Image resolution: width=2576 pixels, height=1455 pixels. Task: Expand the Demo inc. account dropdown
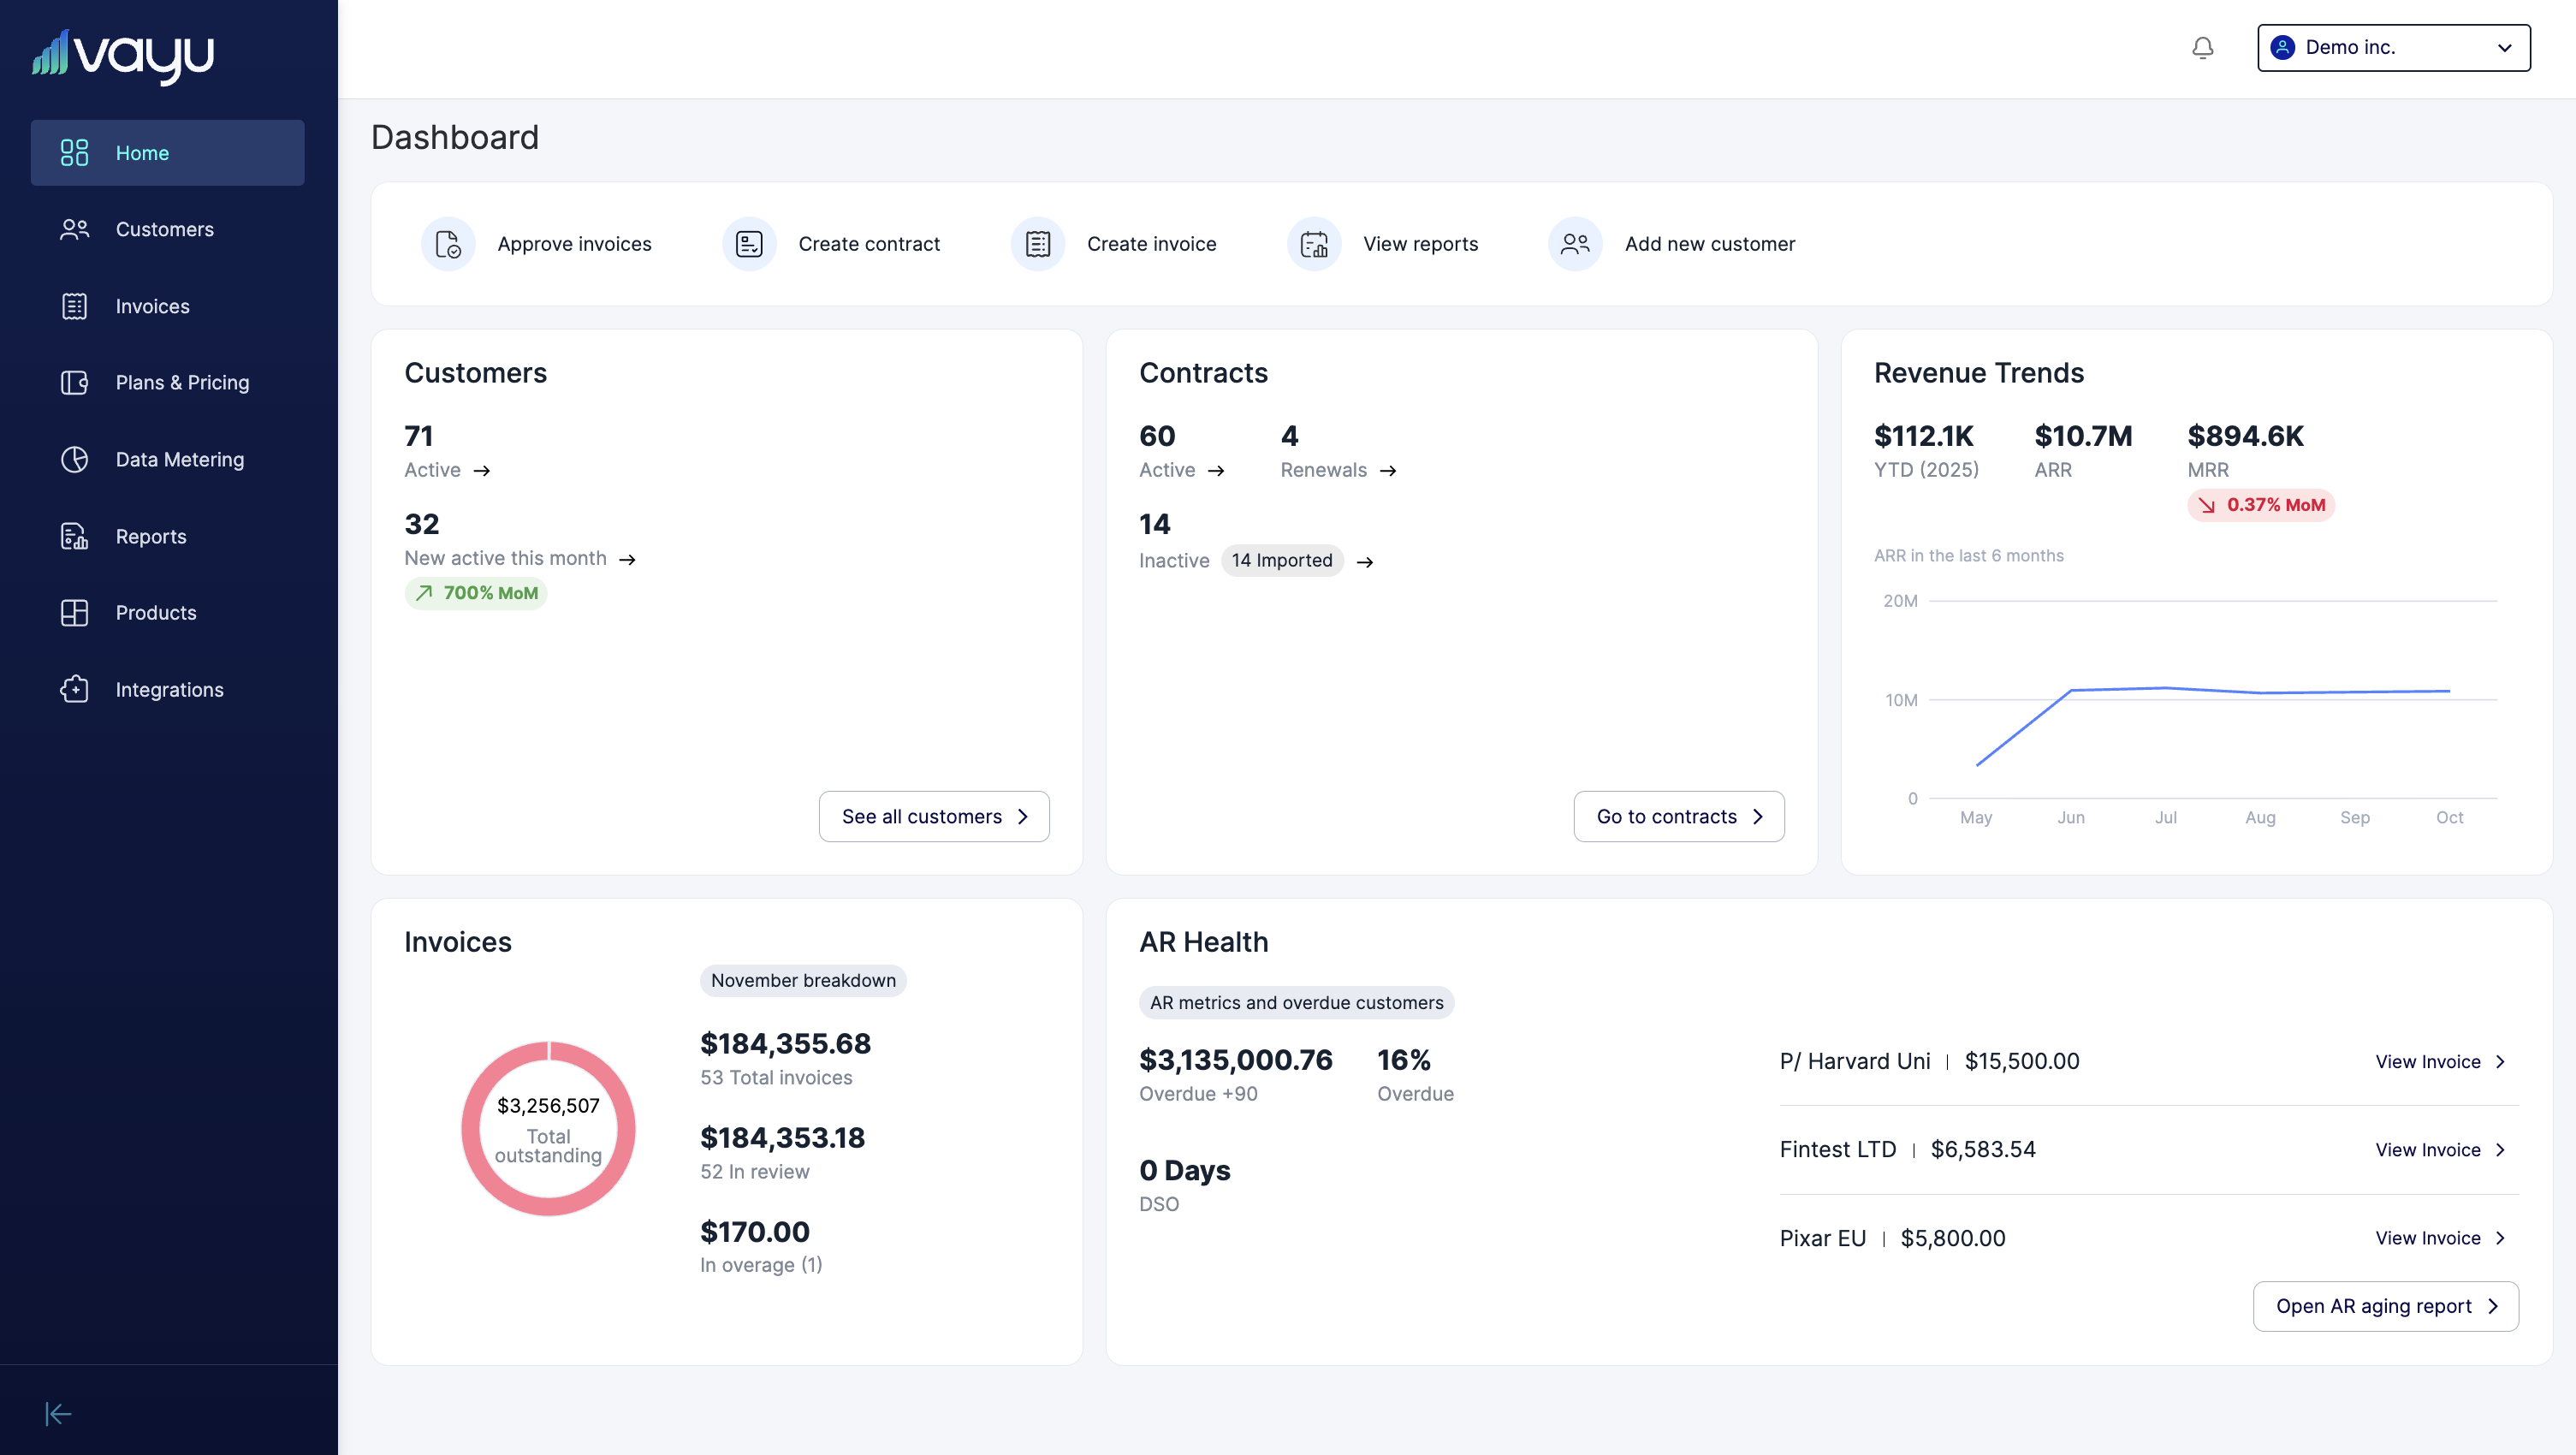coord(2393,47)
